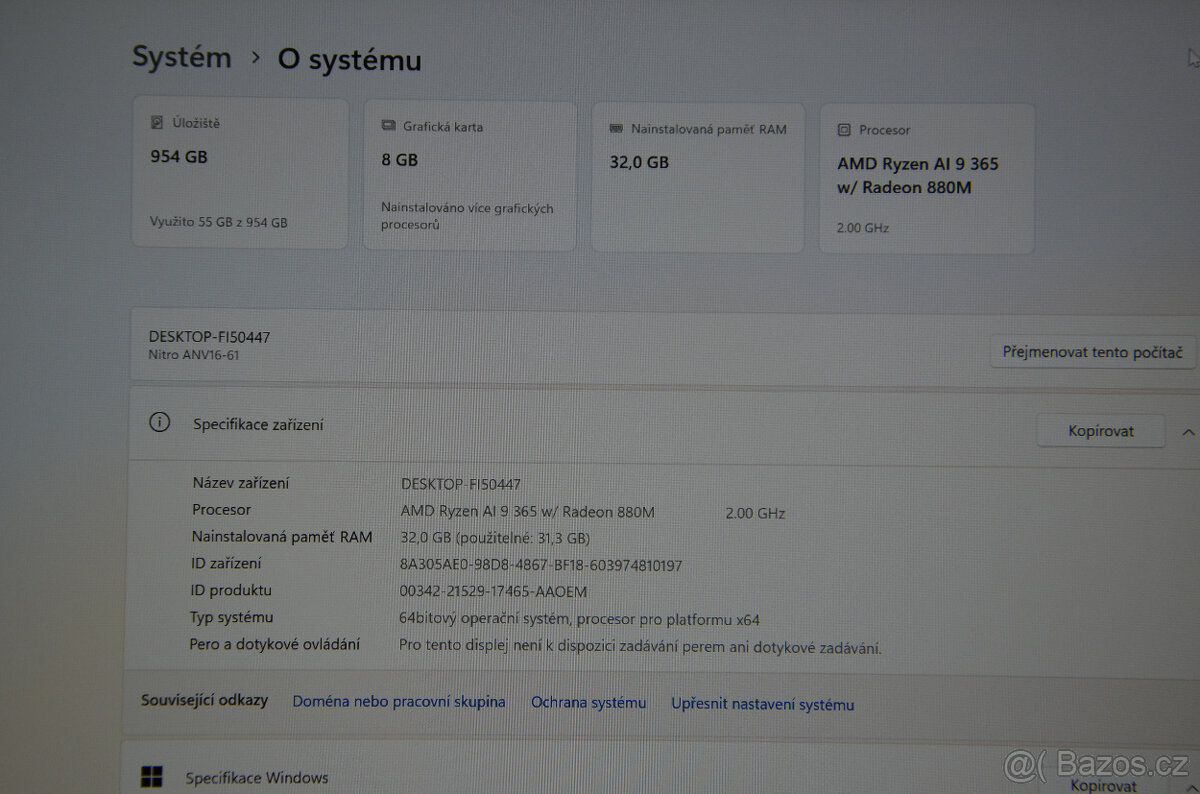Open Upřesnit nastavení systému
The image size is (1200, 794).
click(762, 704)
